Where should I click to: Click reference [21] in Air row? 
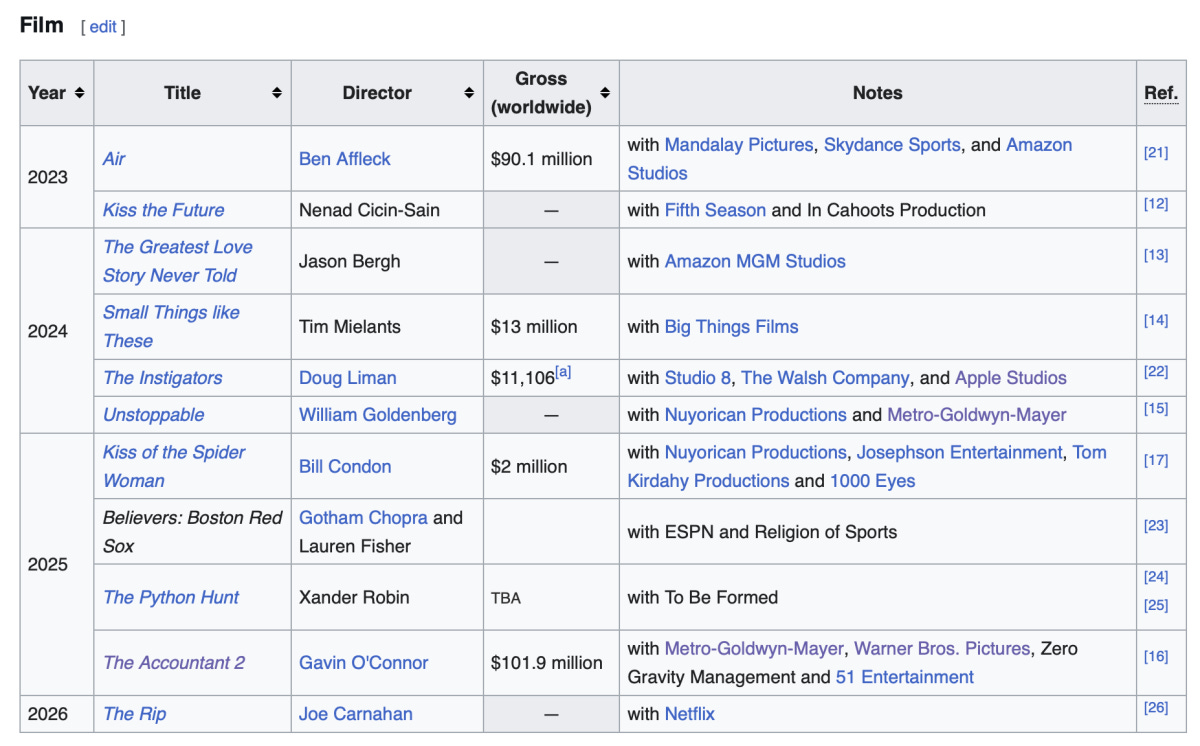click(x=1156, y=153)
